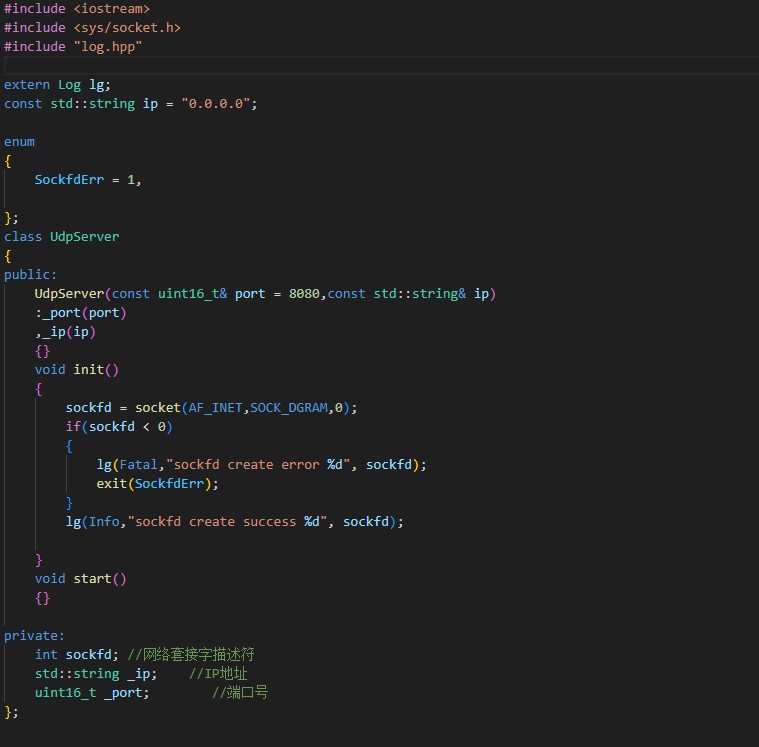Click the '//端口号' comment
Image resolution: width=759 pixels, height=747 pixels.
click(x=240, y=693)
